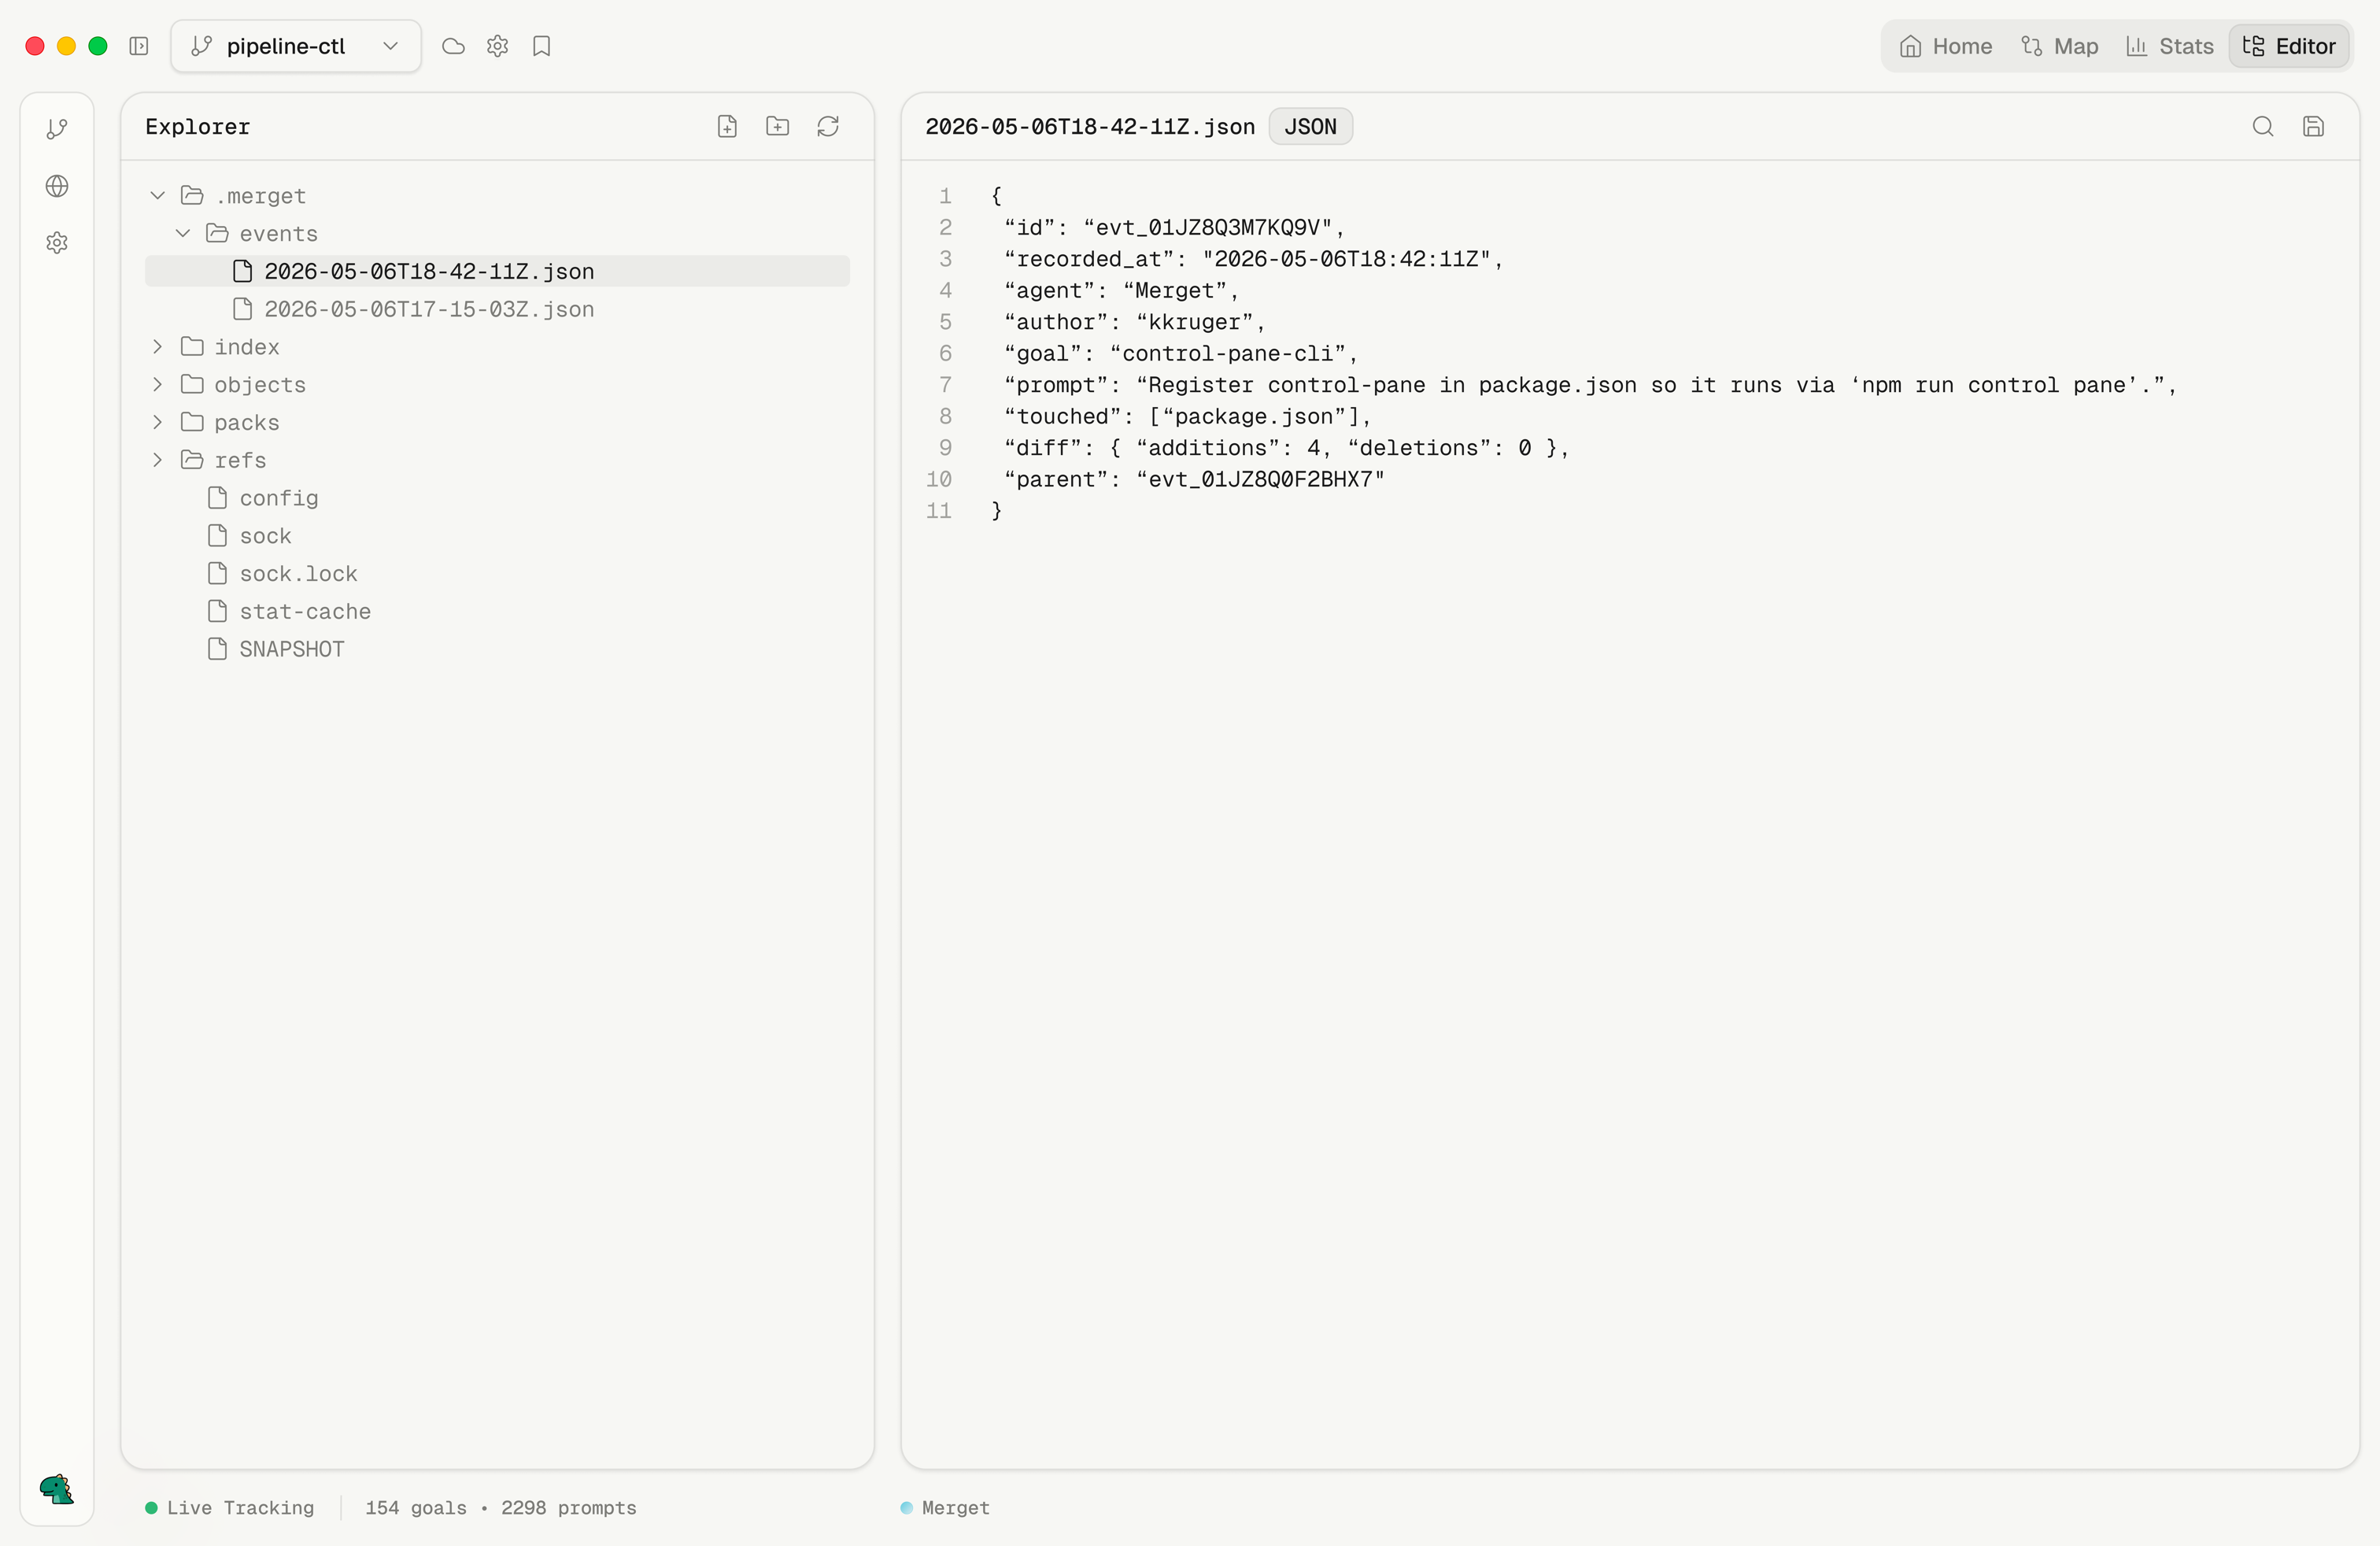Search within the open JSON file

coord(2263,126)
